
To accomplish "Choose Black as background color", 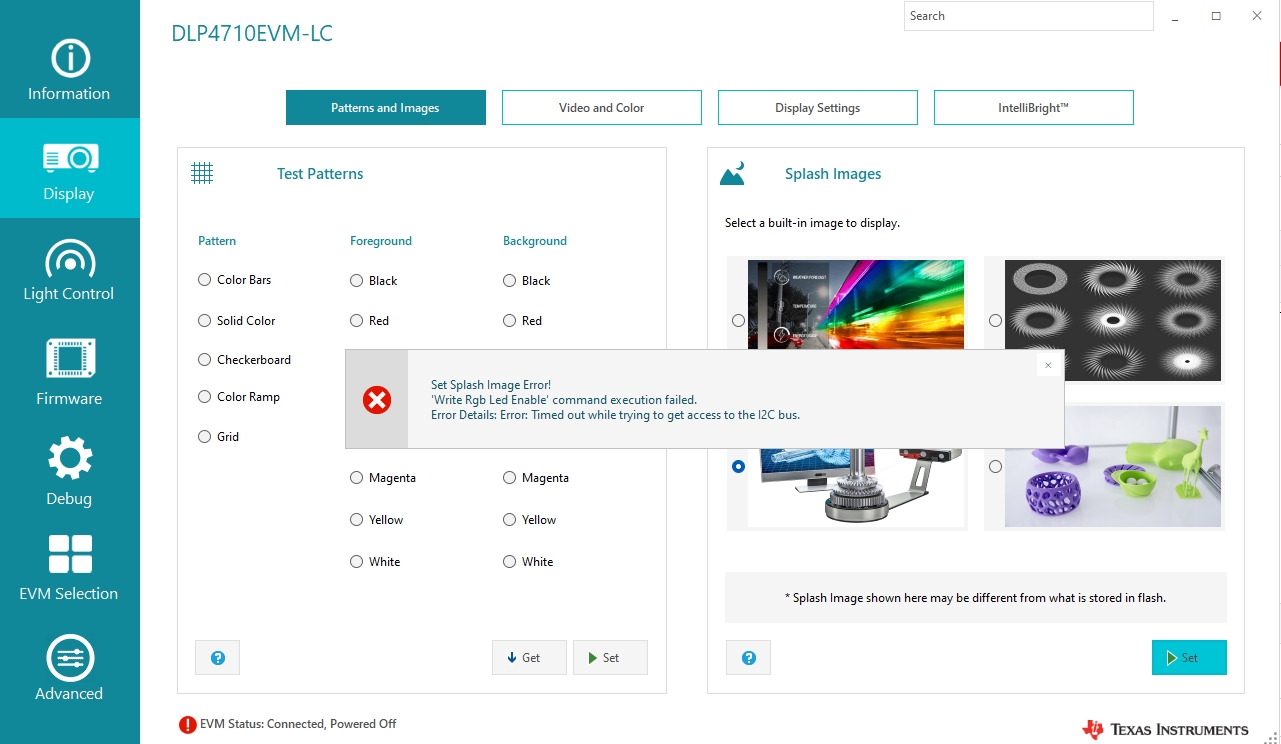I will (510, 281).
